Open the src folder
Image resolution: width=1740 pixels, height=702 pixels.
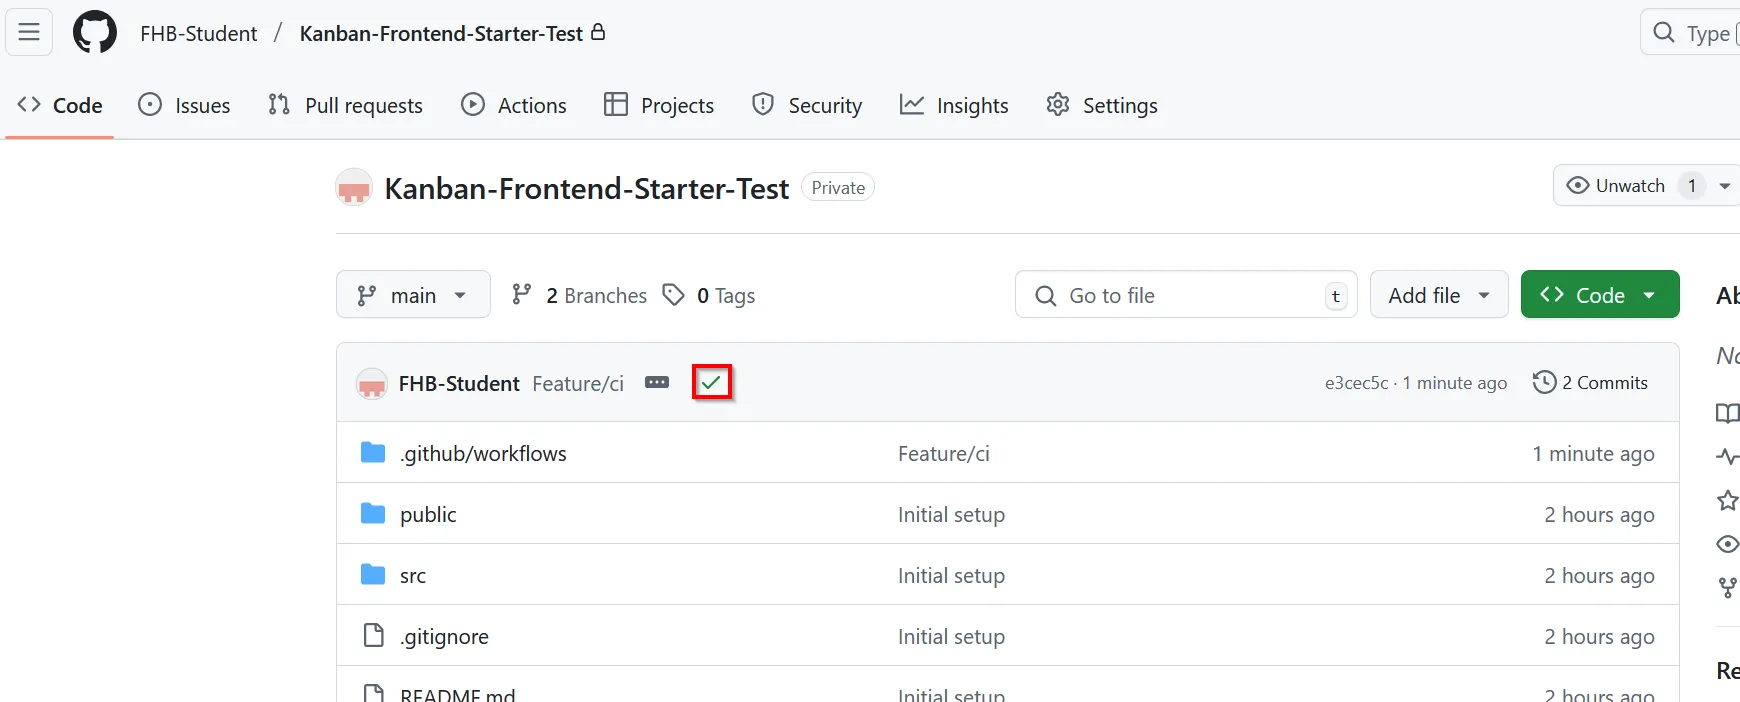point(413,575)
